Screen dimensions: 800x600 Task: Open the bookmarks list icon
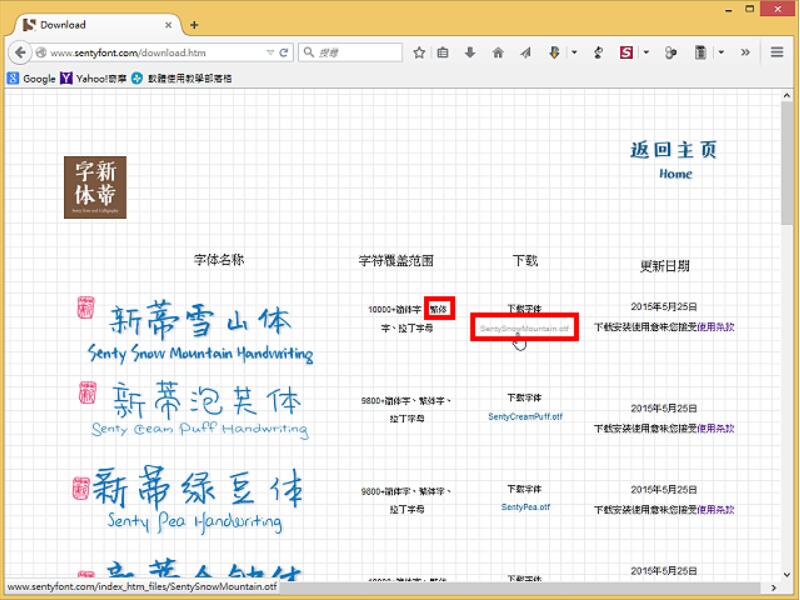pos(443,52)
